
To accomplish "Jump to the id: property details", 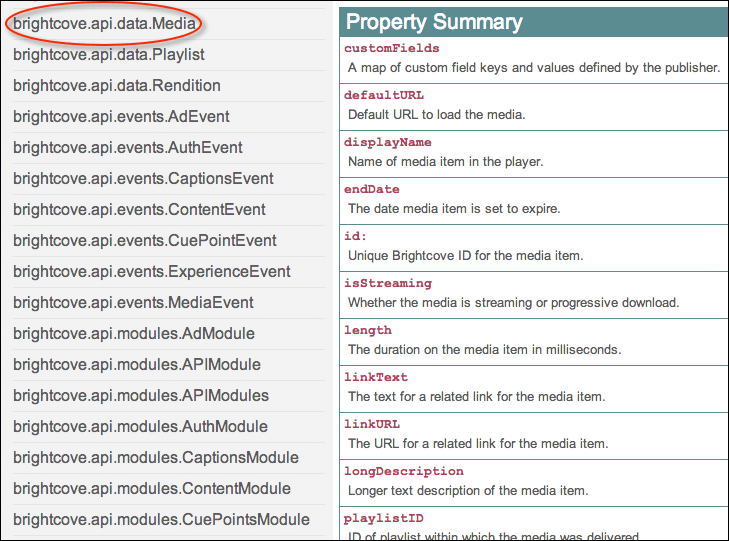I will 355,236.
